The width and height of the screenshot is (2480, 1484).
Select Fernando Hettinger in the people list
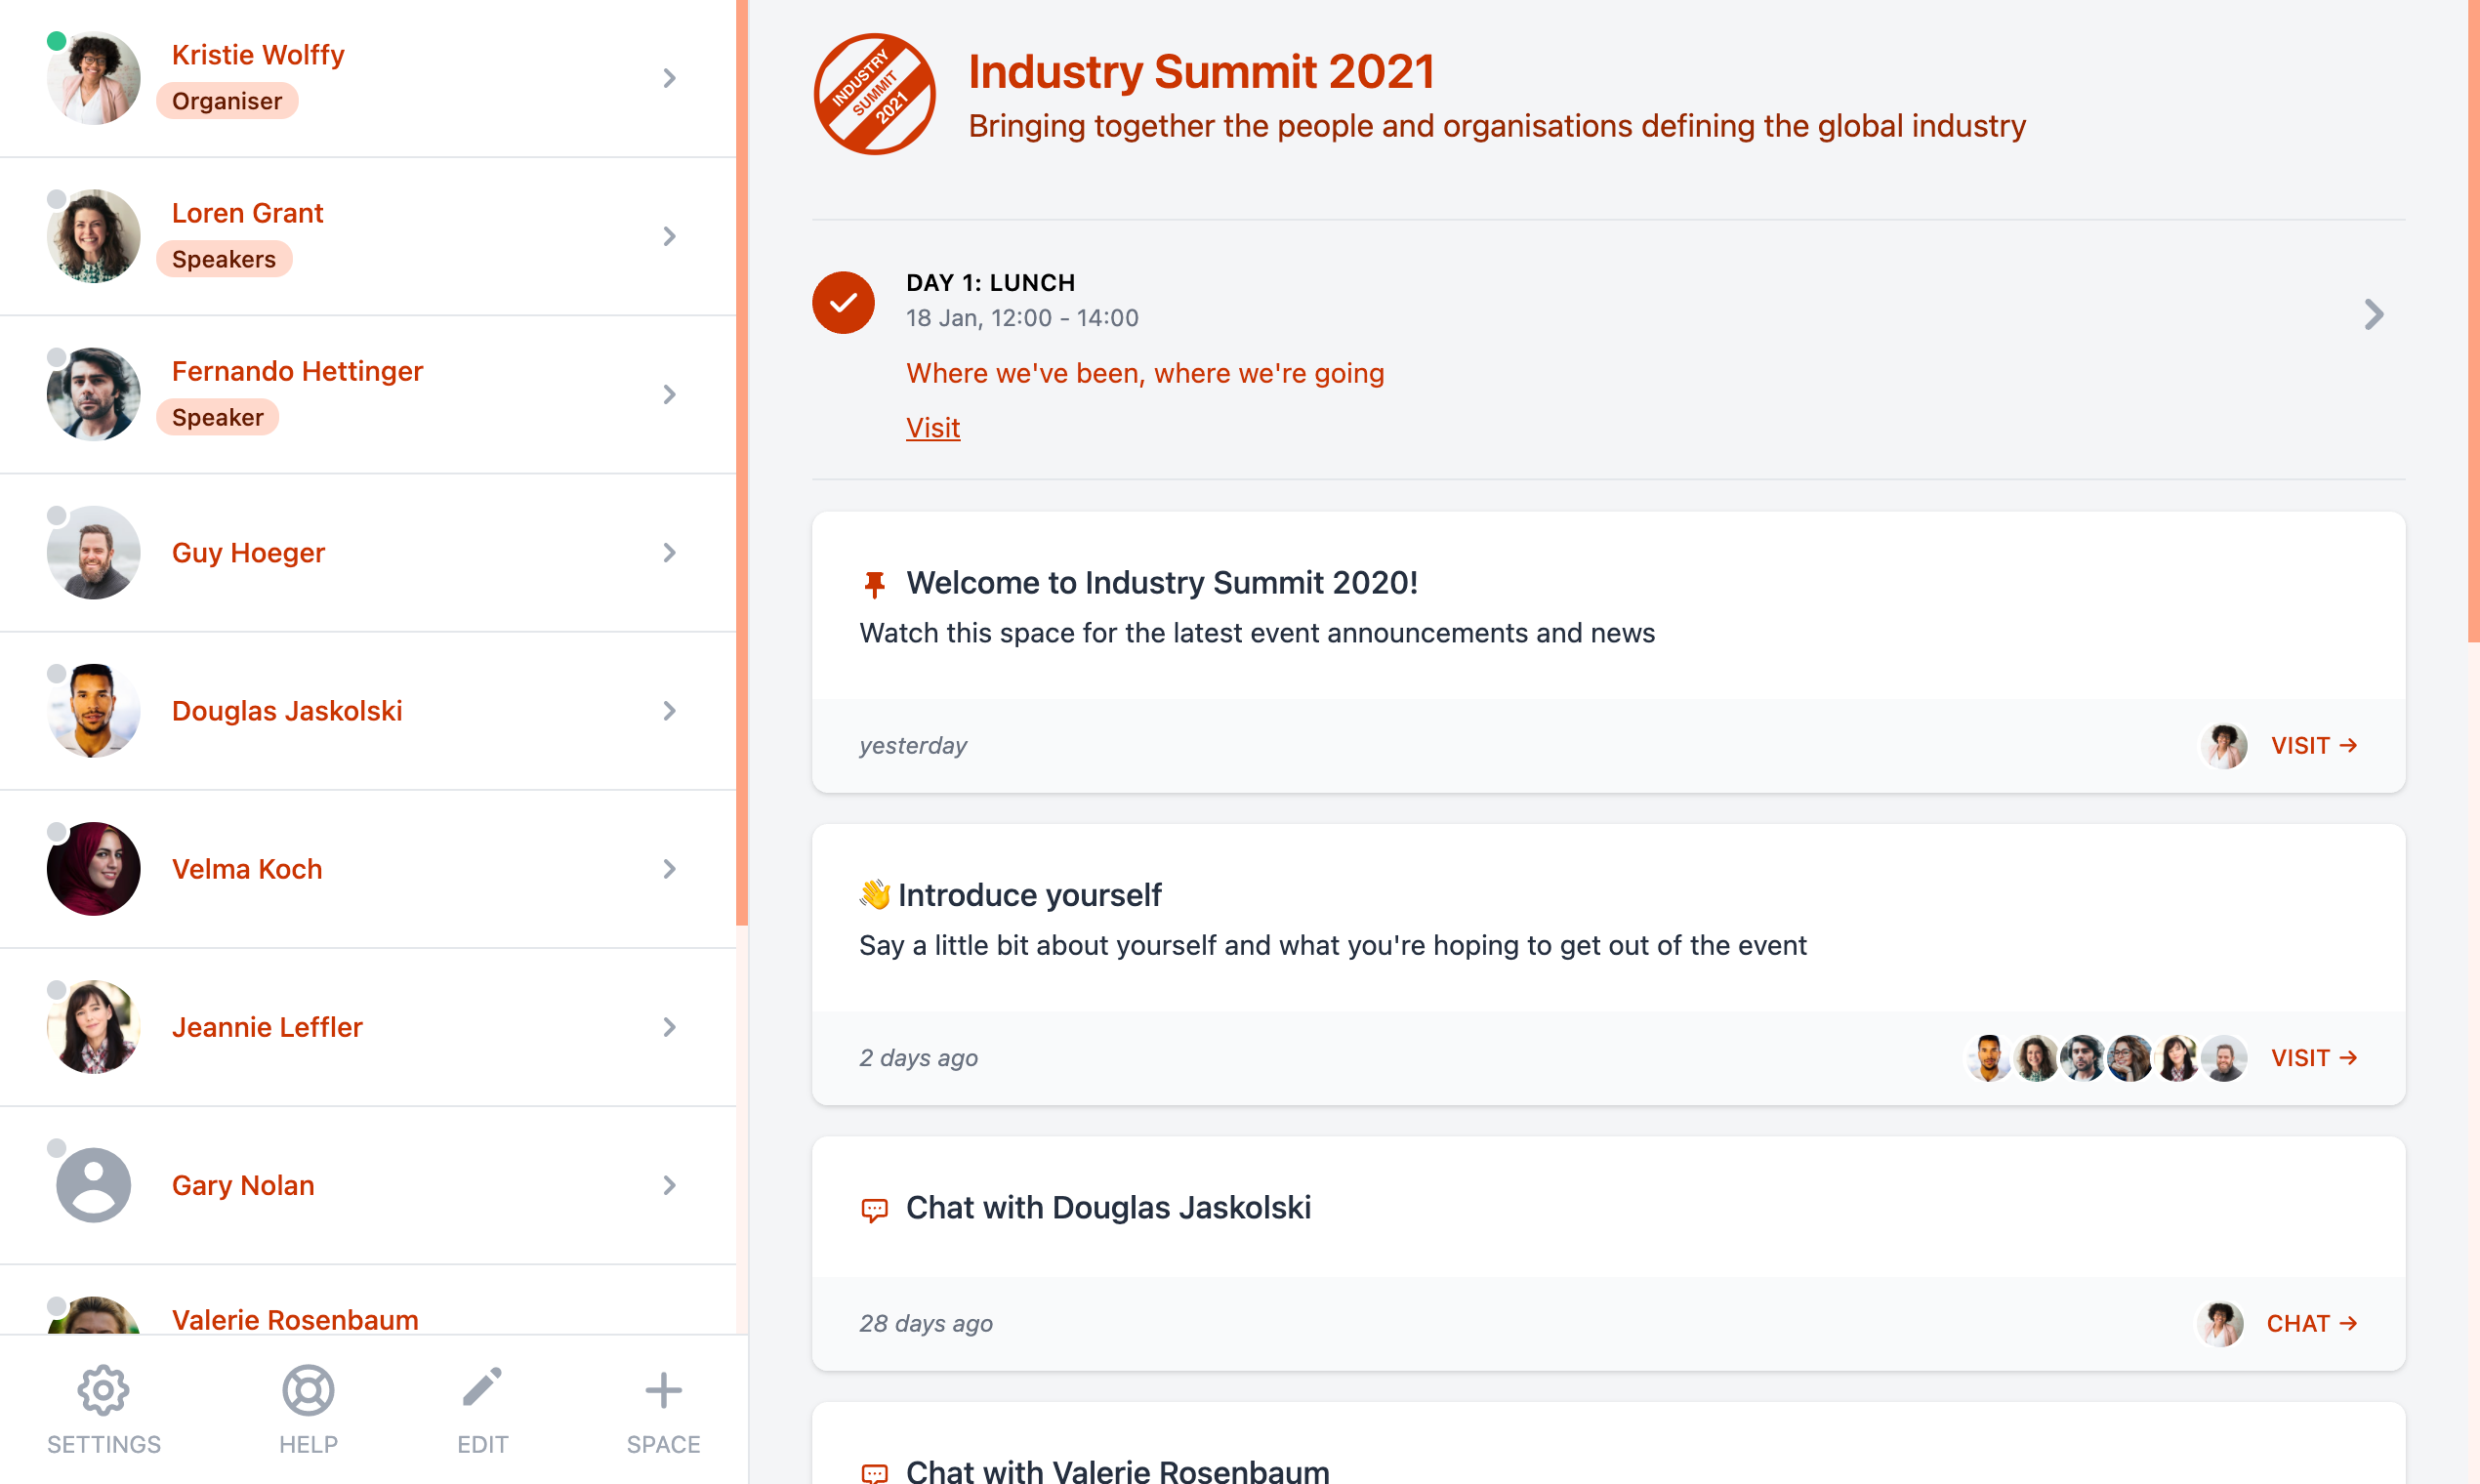point(297,371)
